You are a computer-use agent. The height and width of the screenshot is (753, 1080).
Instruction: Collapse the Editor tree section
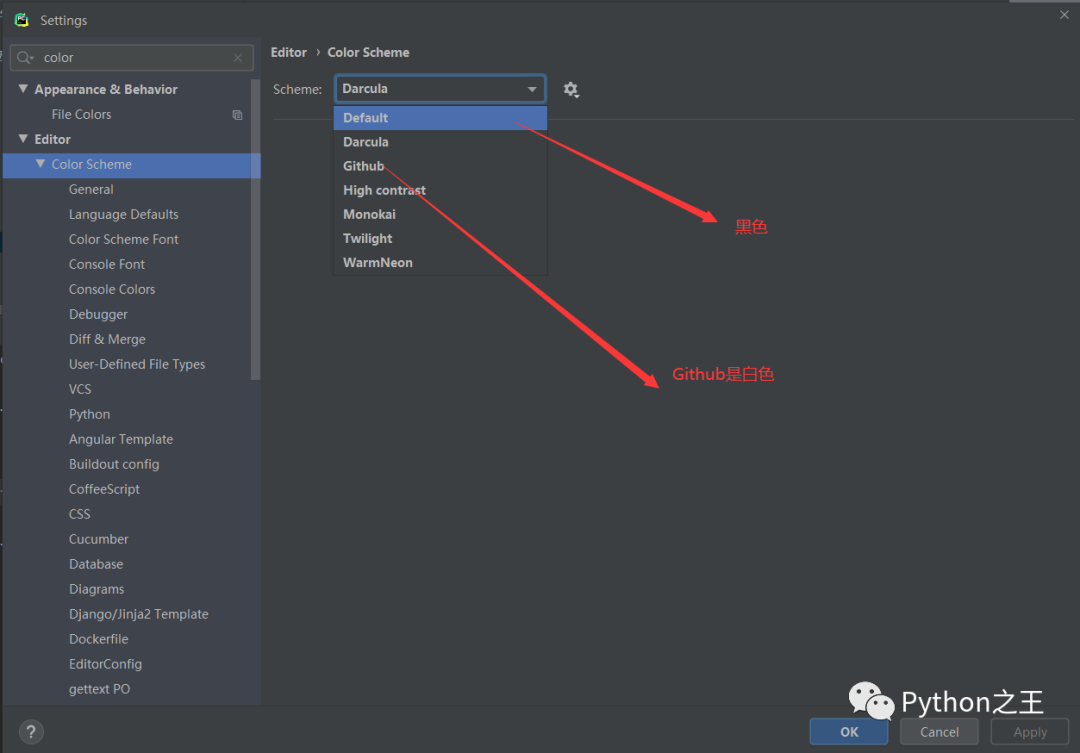[23, 138]
